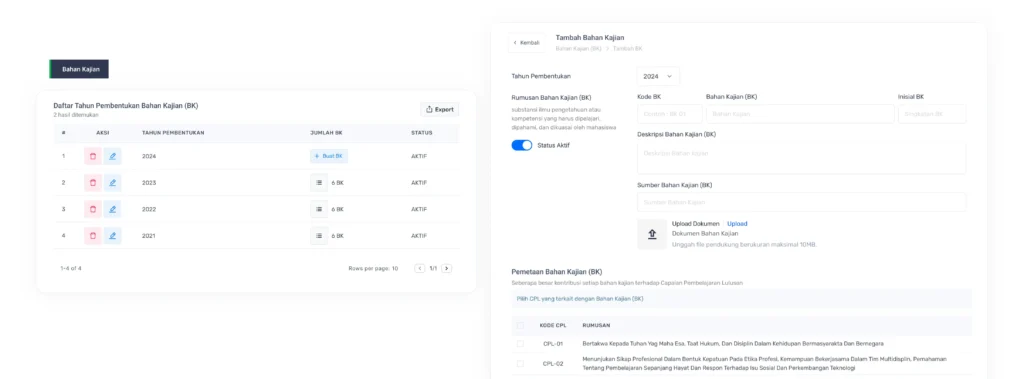Click 'Pilih CPL yang terkait' info banner
Image resolution: width=1024 pixels, height=379 pixels.
[741, 299]
